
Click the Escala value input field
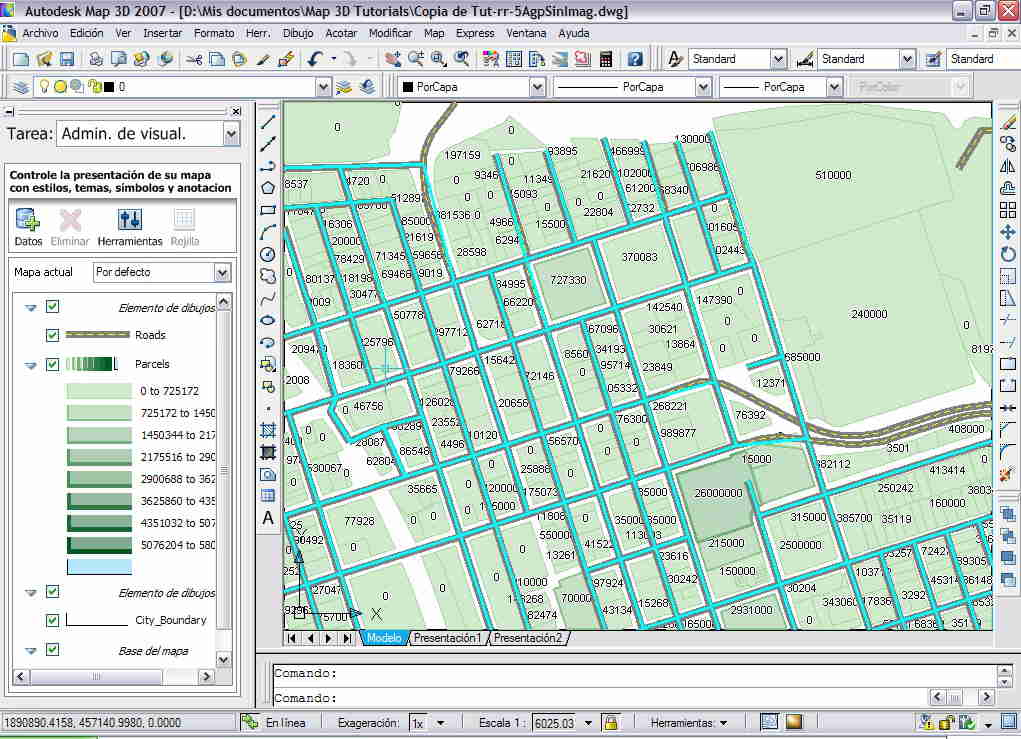click(553, 723)
